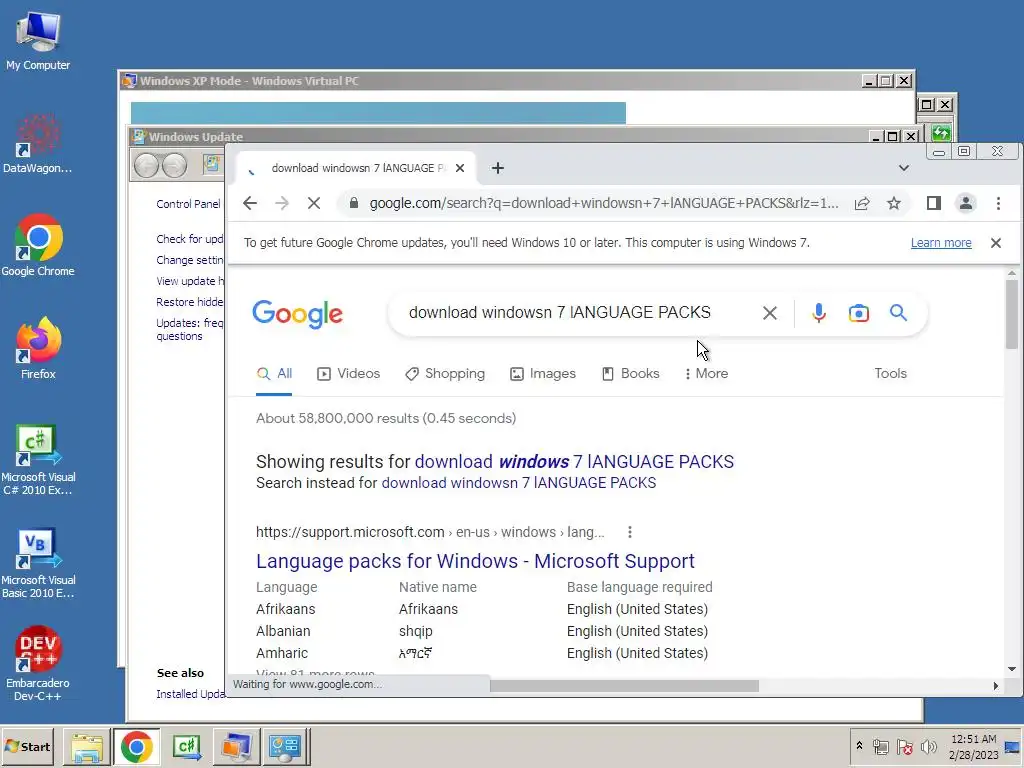The image size is (1024, 768).
Task: Click horizontal scrollbar right arrow in Chrome
Action: click(995, 686)
